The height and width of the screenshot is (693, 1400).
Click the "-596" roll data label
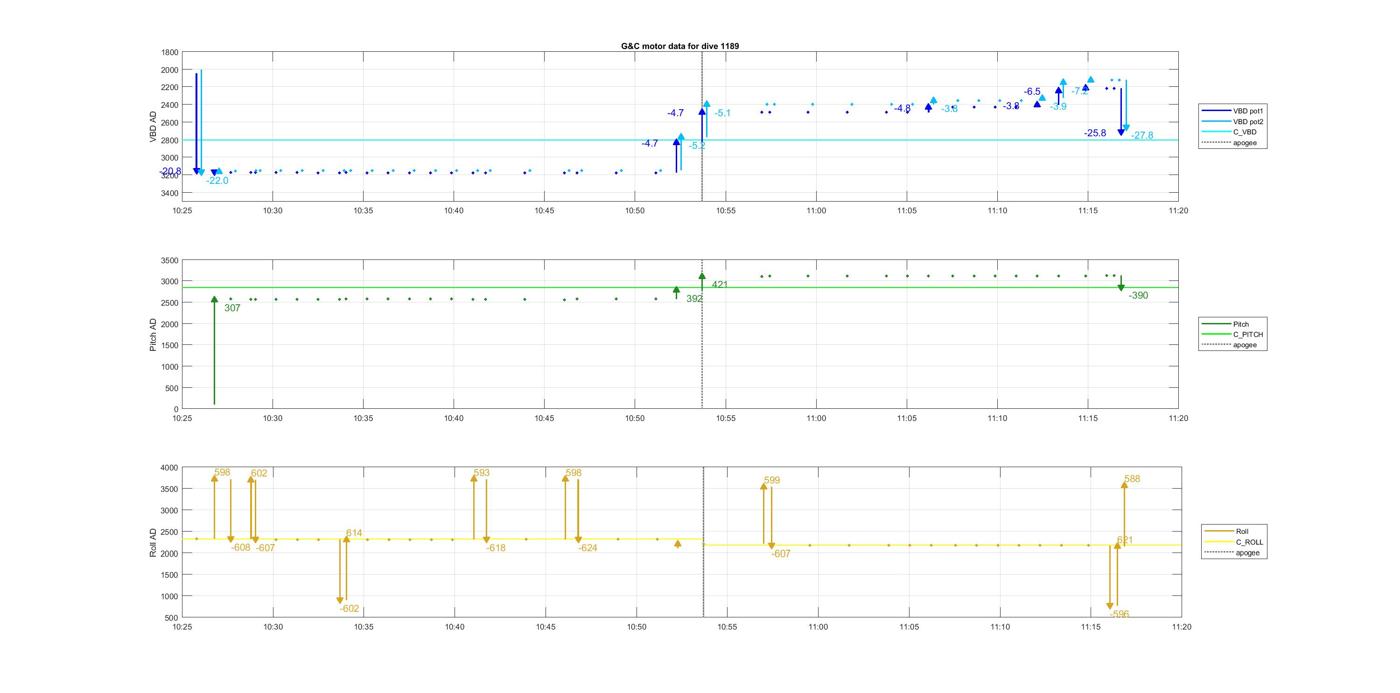[x=1119, y=615]
